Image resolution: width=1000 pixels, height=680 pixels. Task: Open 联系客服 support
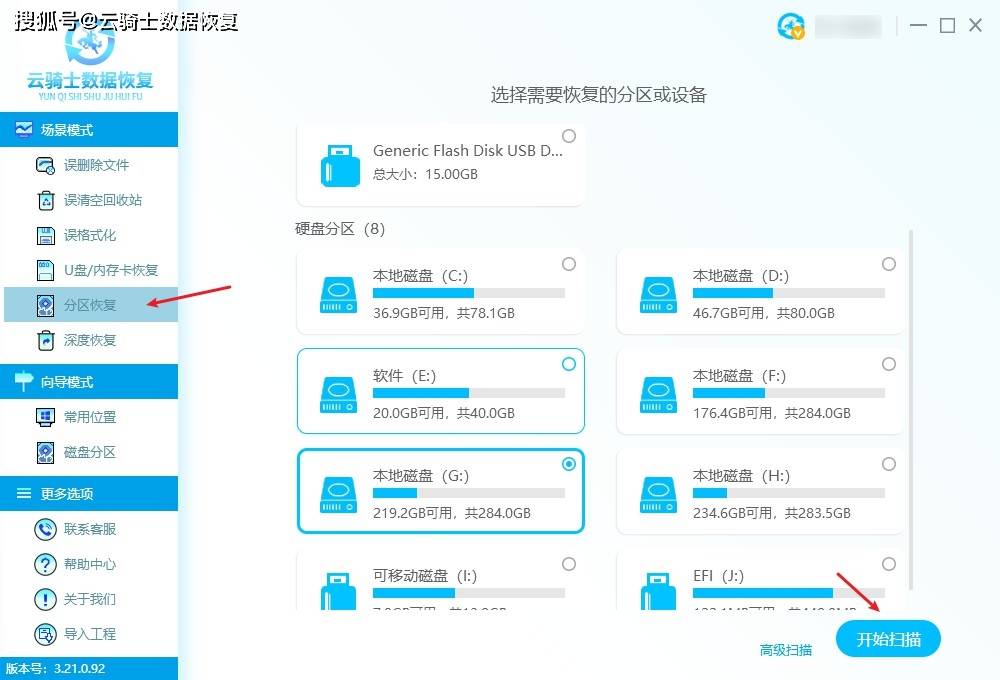(89, 529)
